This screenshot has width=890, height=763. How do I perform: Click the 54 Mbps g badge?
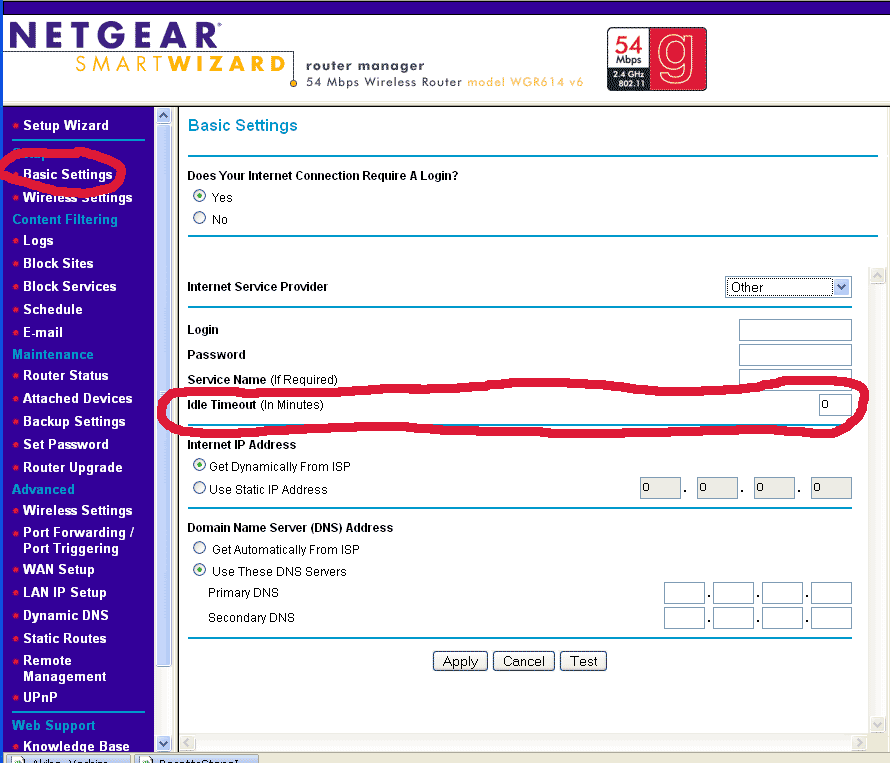657,59
